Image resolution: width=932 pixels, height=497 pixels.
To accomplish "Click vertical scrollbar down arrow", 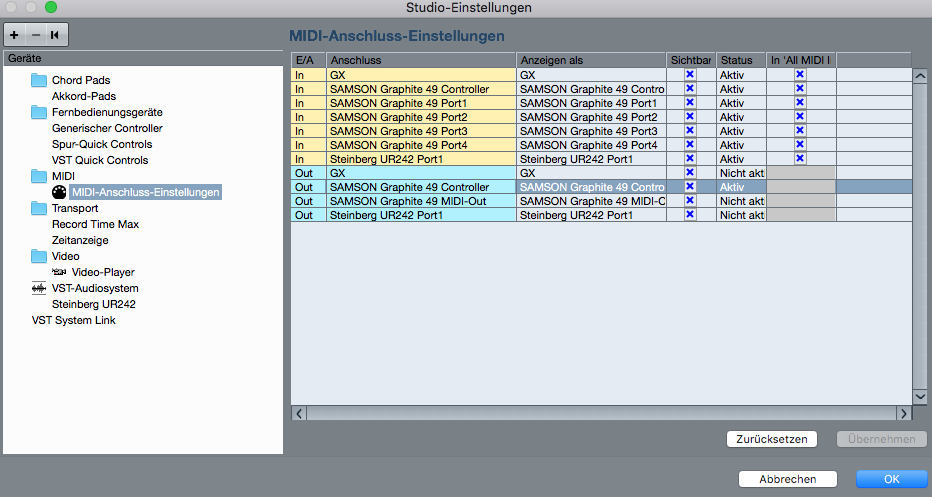I will (920, 397).
